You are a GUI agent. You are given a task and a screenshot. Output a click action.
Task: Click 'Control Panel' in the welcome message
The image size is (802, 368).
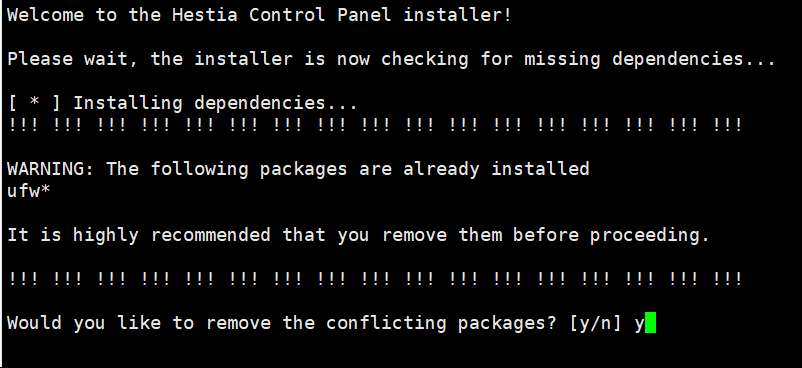click(x=320, y=15)
